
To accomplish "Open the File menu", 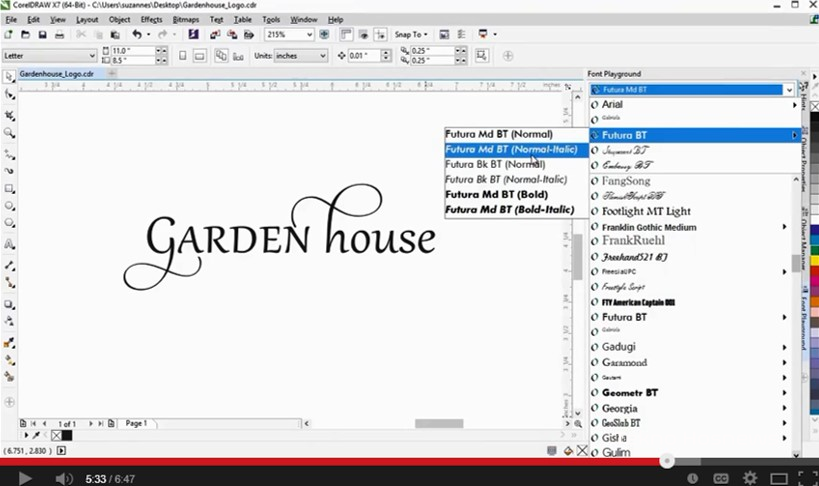I will pos(11,19).
